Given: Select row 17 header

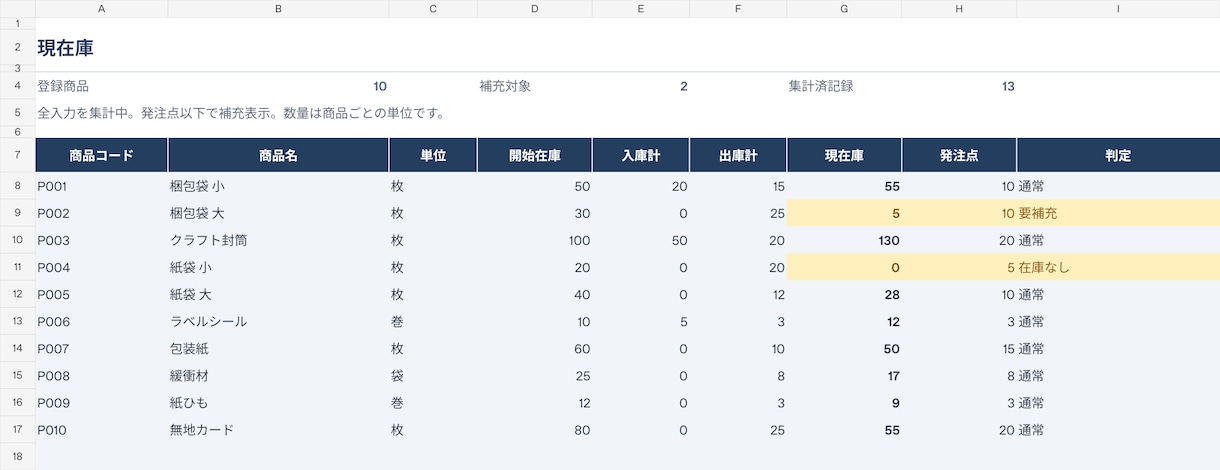Looking at the screenshot, I should coord(17,429).
